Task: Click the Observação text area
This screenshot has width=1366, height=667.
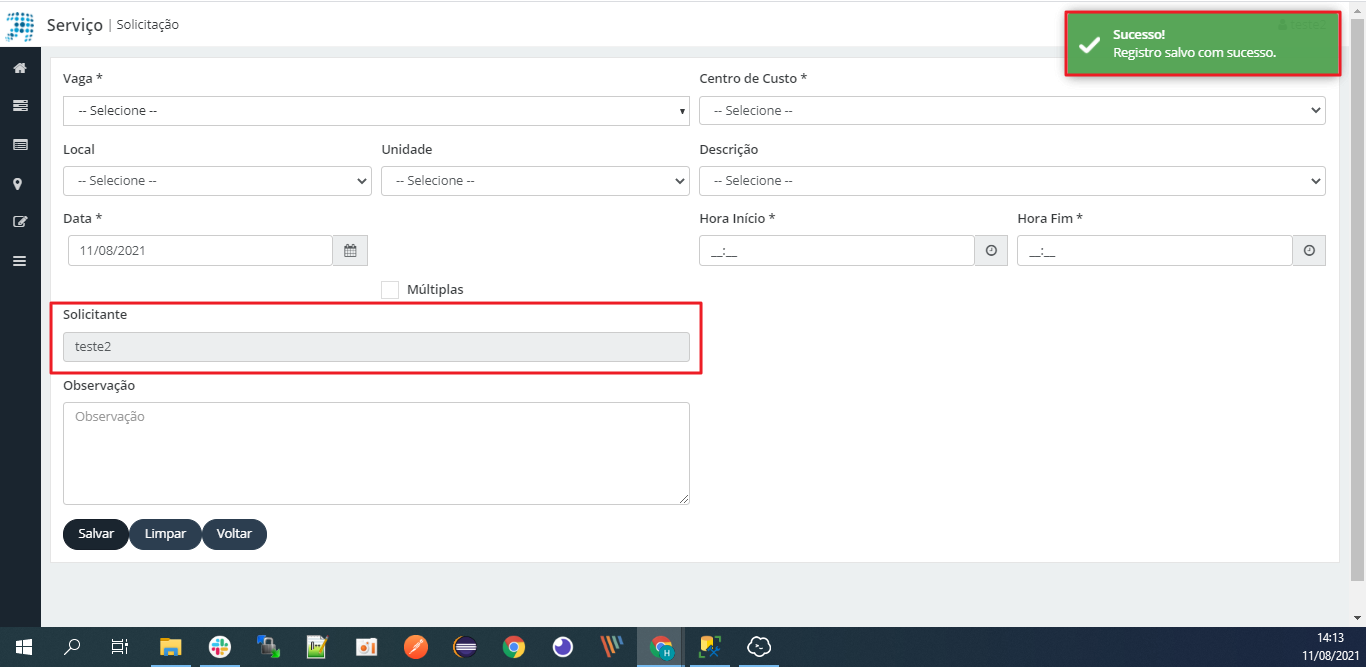Action: [376, 453]
